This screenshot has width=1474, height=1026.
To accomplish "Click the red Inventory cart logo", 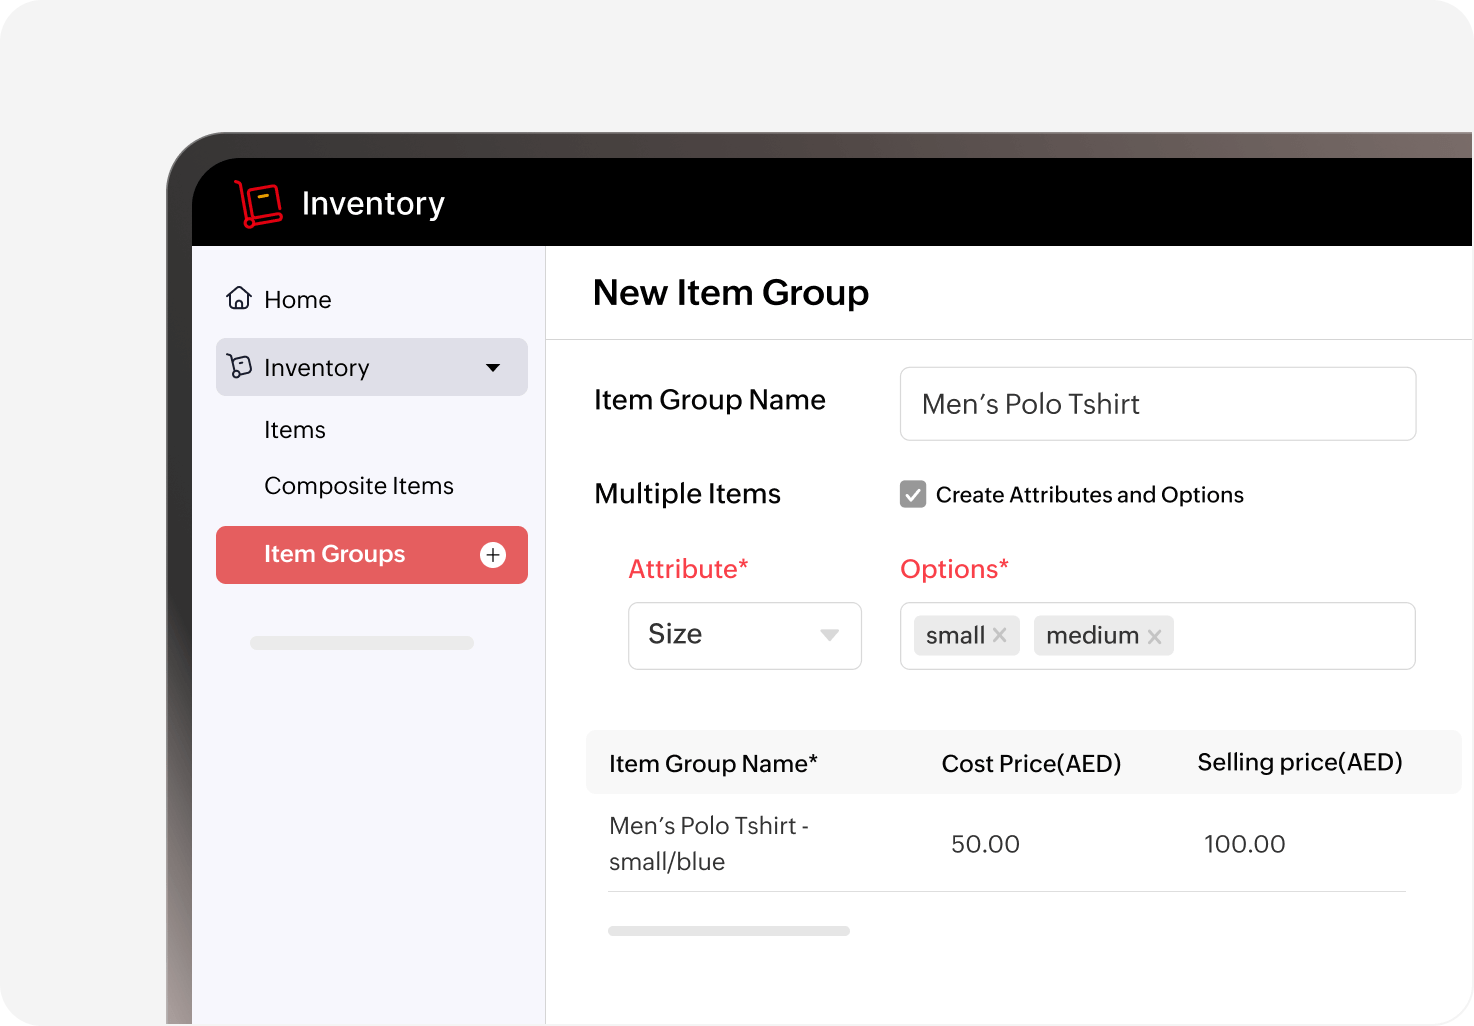I will pyautogui.click(x=258, y=202).
